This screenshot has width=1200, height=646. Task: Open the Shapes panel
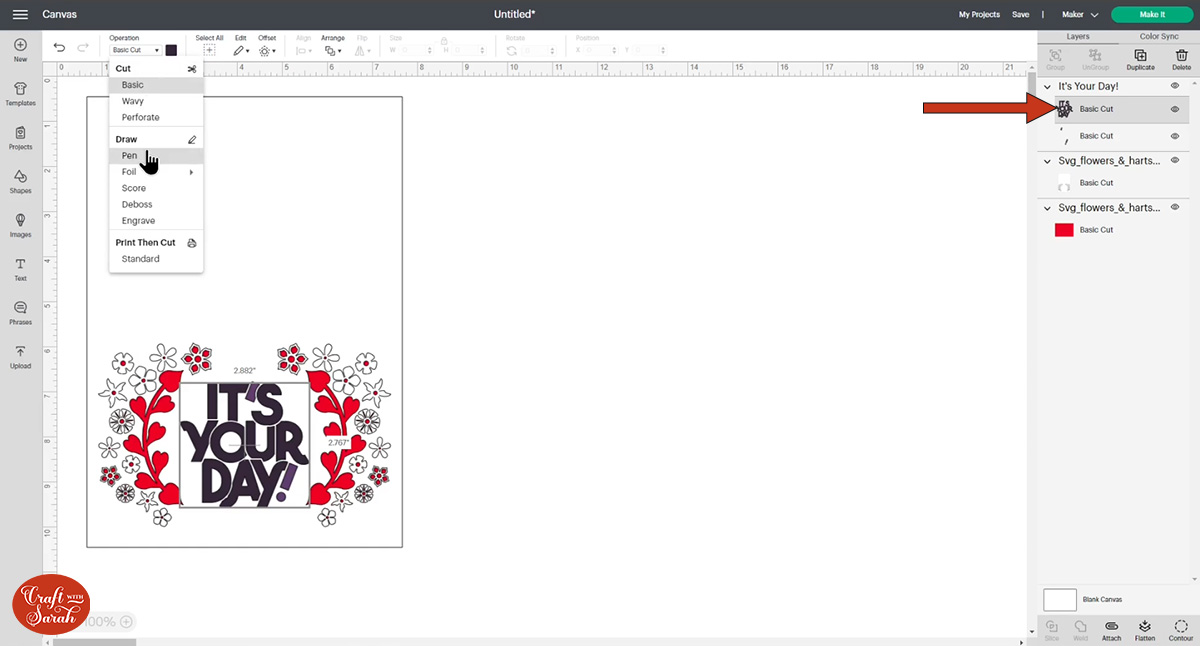coord(20,180)
